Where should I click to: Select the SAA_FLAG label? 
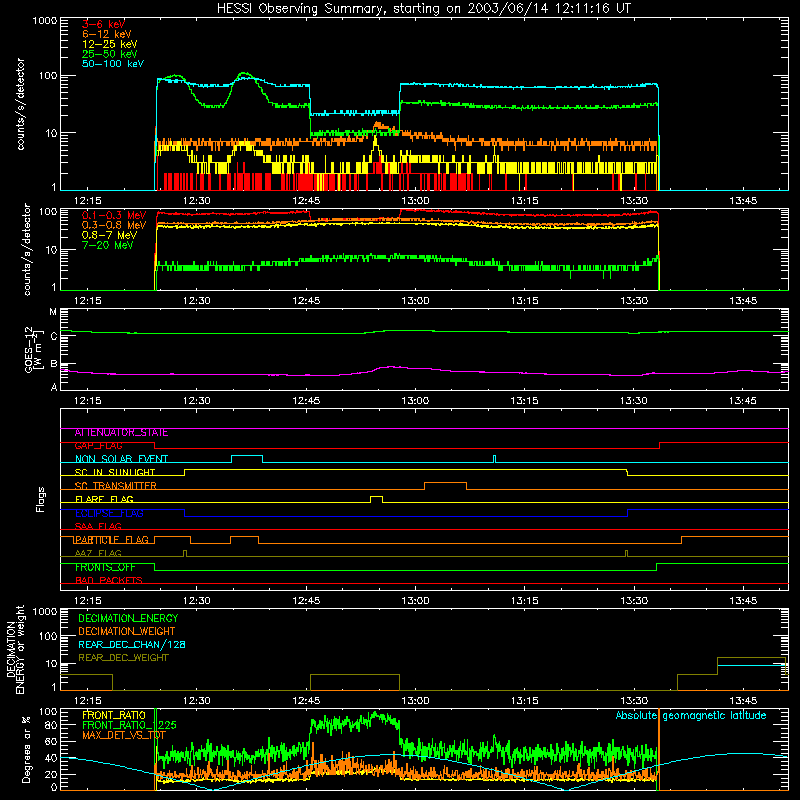click(x=98, y=526)
